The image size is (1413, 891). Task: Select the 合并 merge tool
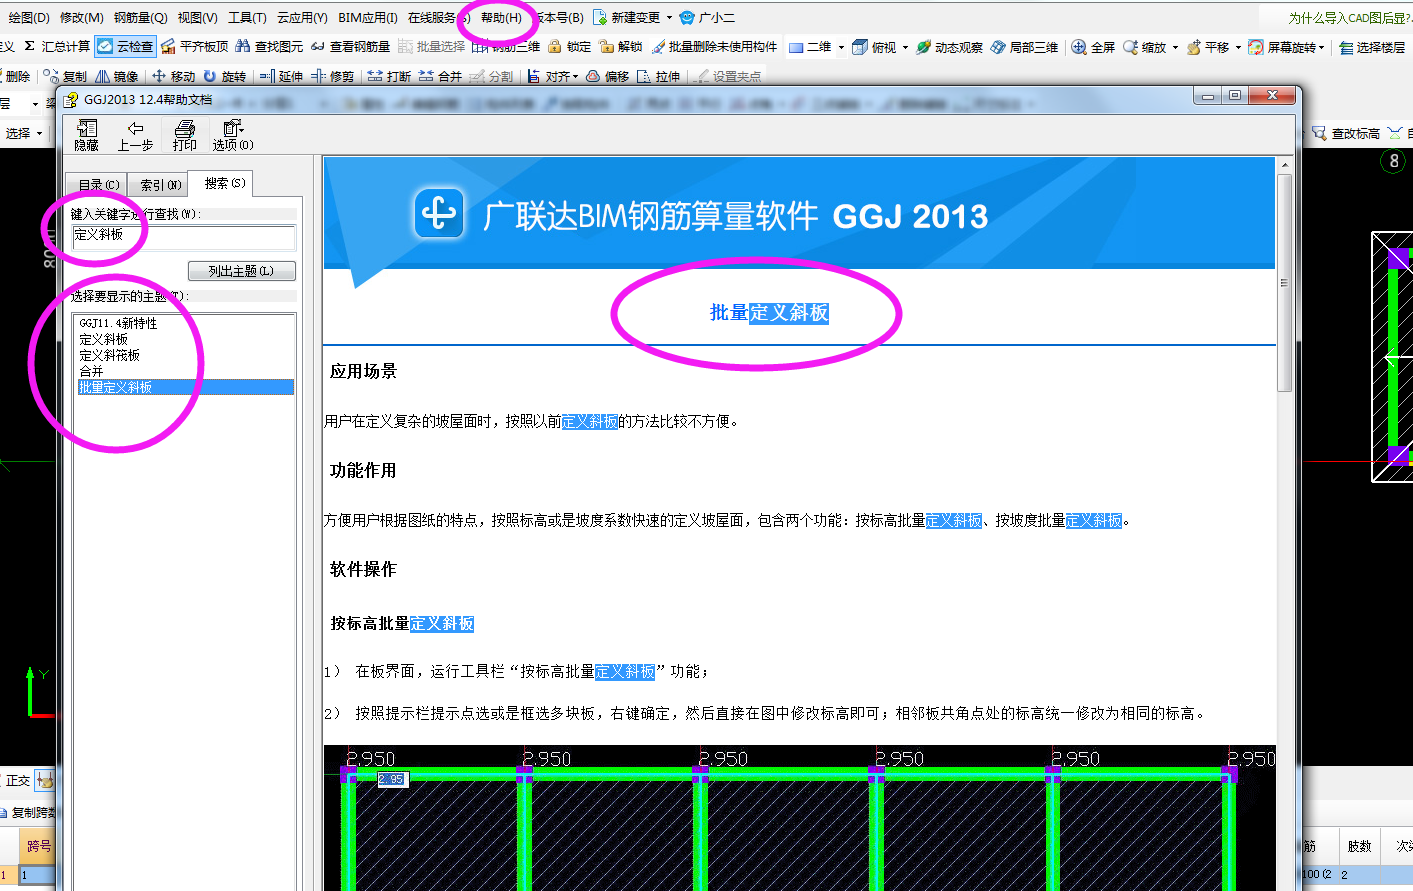(440, 76)
